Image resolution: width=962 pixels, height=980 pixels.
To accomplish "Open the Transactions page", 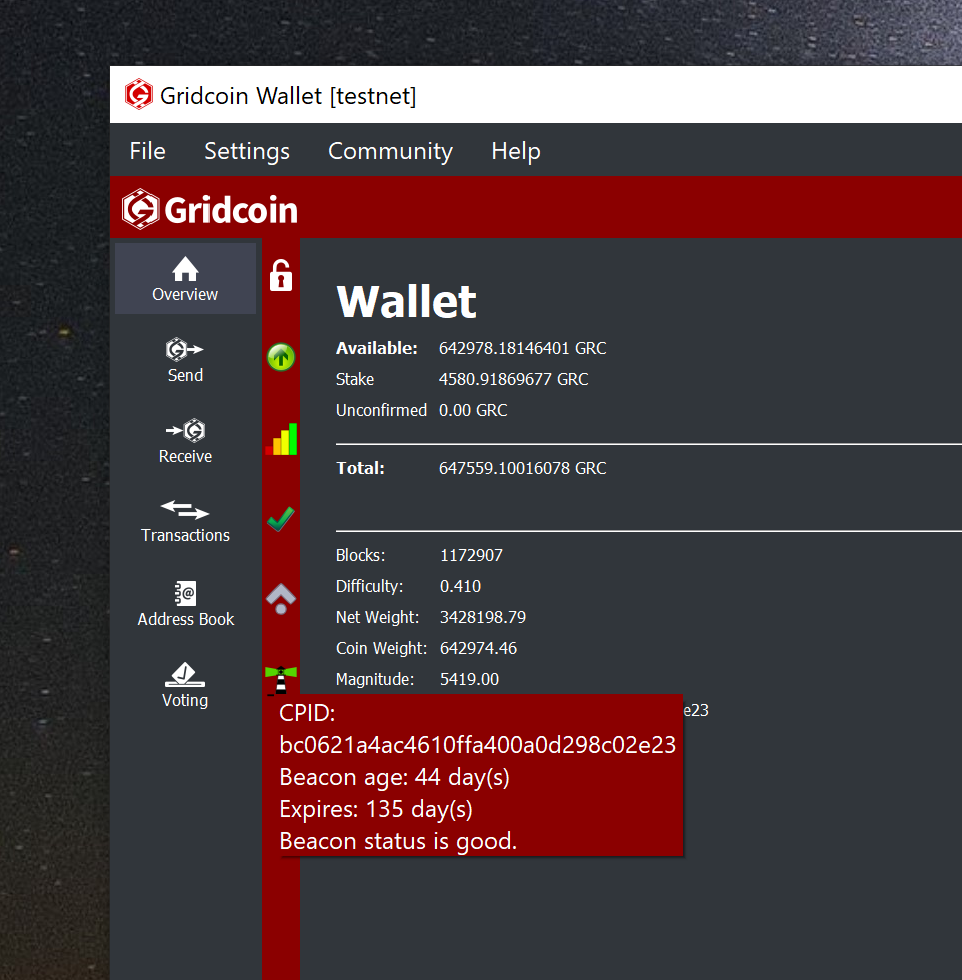I will tap(185, 521).
